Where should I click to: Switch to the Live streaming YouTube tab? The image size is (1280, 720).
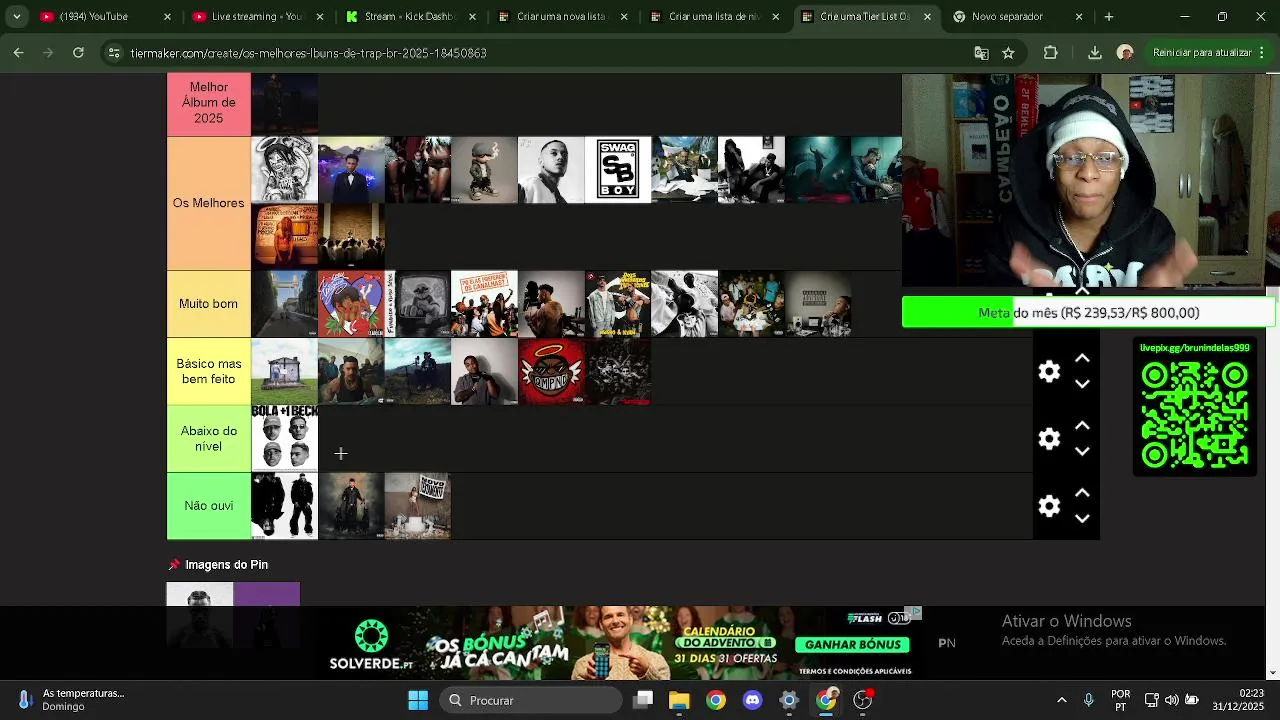coord(256,17)
